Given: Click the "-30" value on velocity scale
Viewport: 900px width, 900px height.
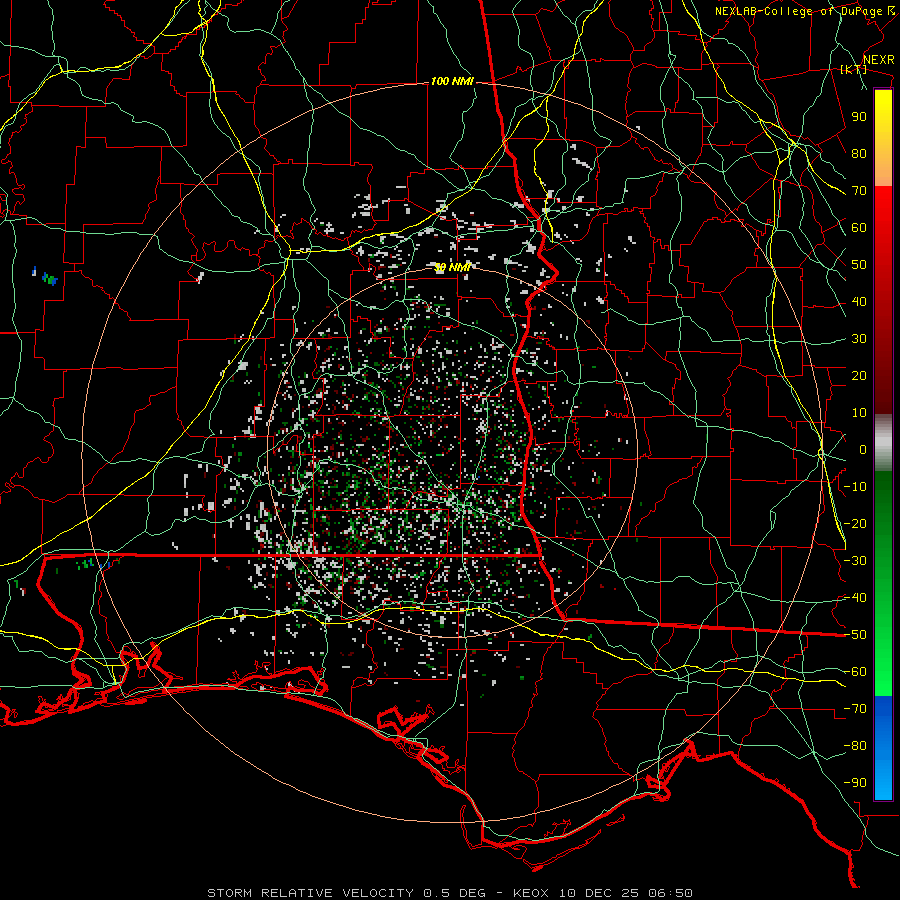Looking at the screenshot, I should click(x=855, y=561).
